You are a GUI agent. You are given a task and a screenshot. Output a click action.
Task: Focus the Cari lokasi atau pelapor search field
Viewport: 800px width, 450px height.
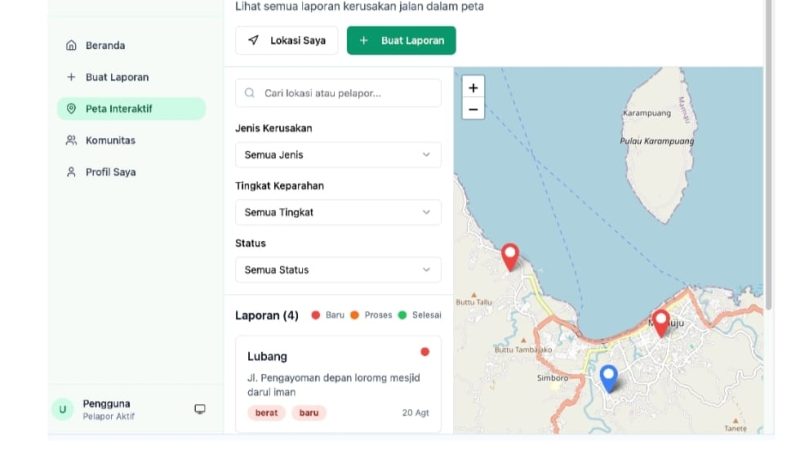338,93
